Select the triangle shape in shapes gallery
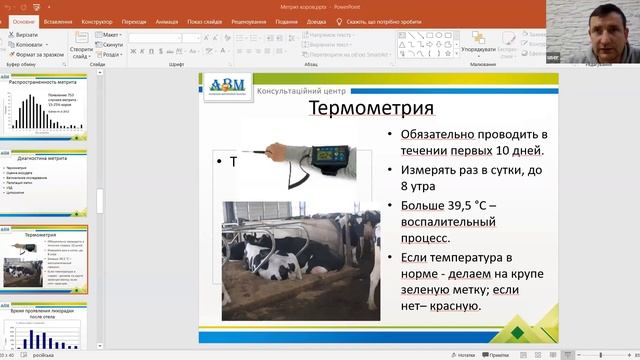This screenshot has width=640, height=360. point(402,44)
